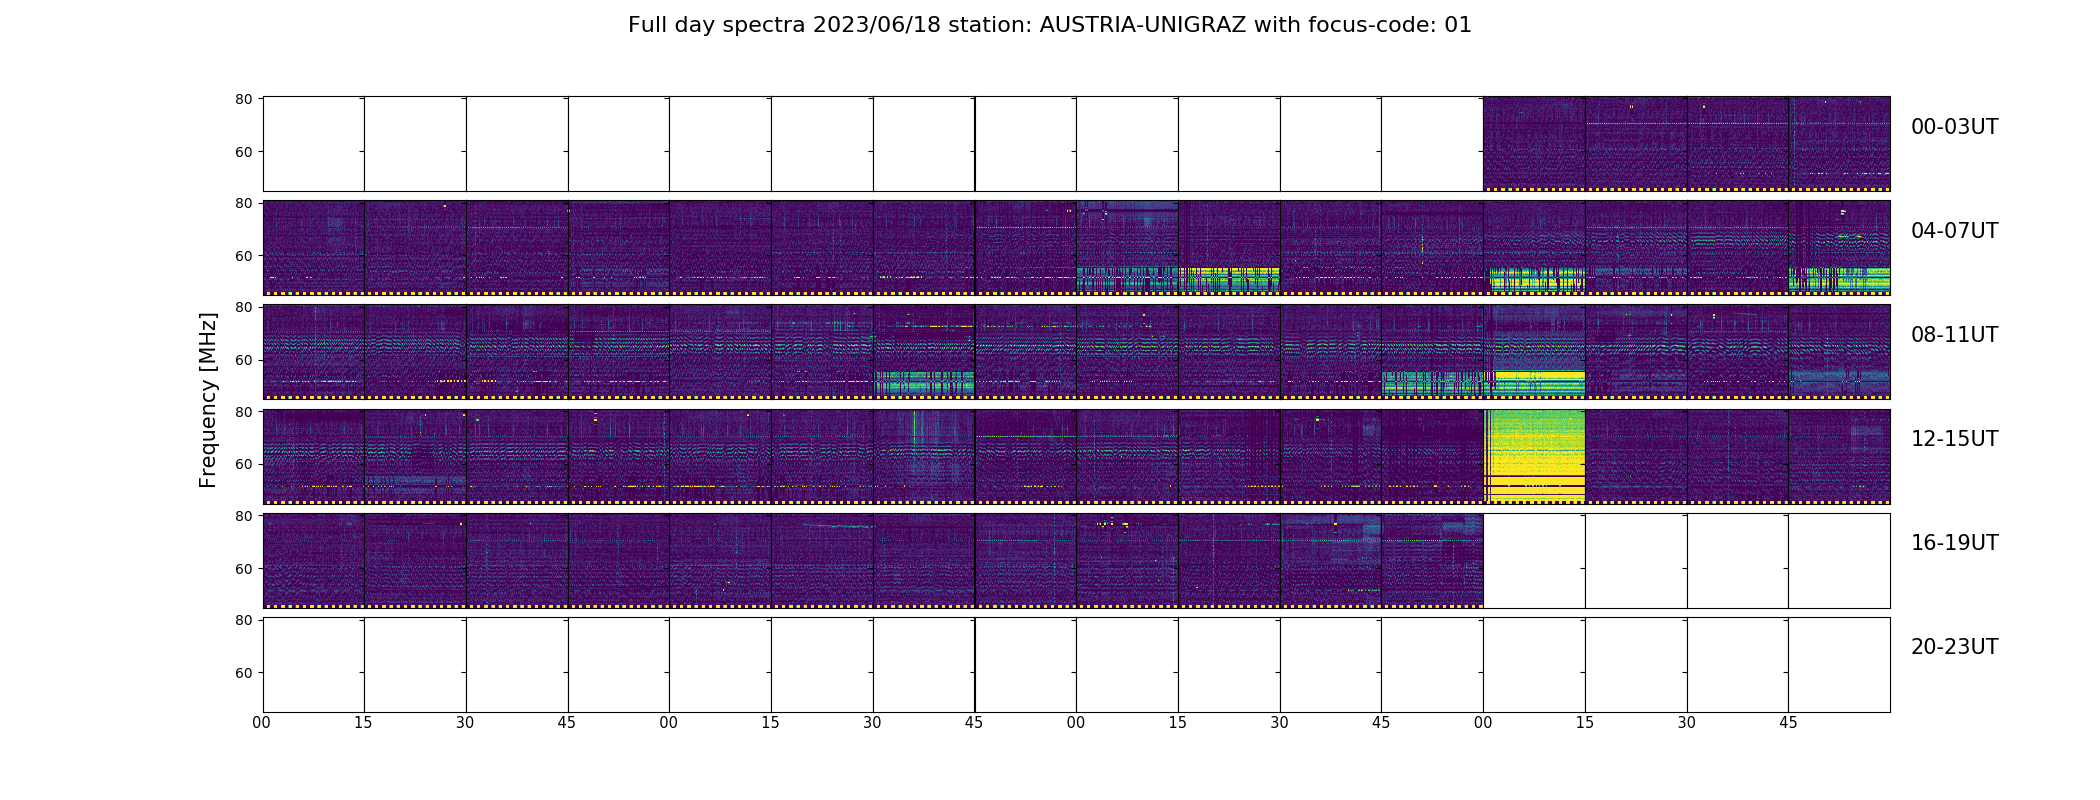Click the 60 tick label in the 00-03UT row
Viewport: 2100px width, 800px height.
243,152
